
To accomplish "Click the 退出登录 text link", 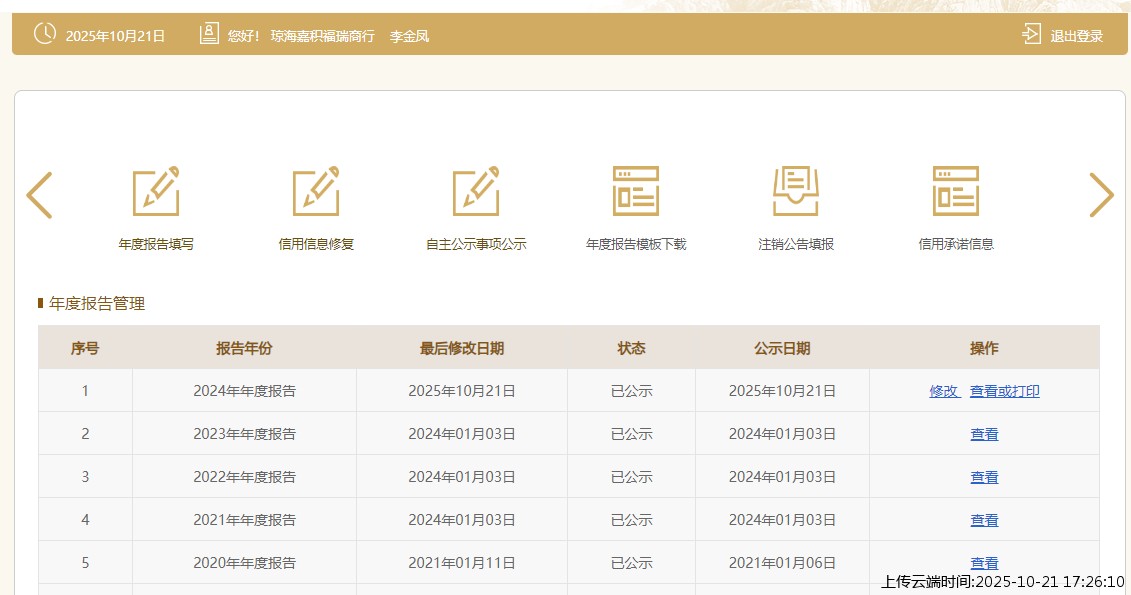I will coord(1076,36).
